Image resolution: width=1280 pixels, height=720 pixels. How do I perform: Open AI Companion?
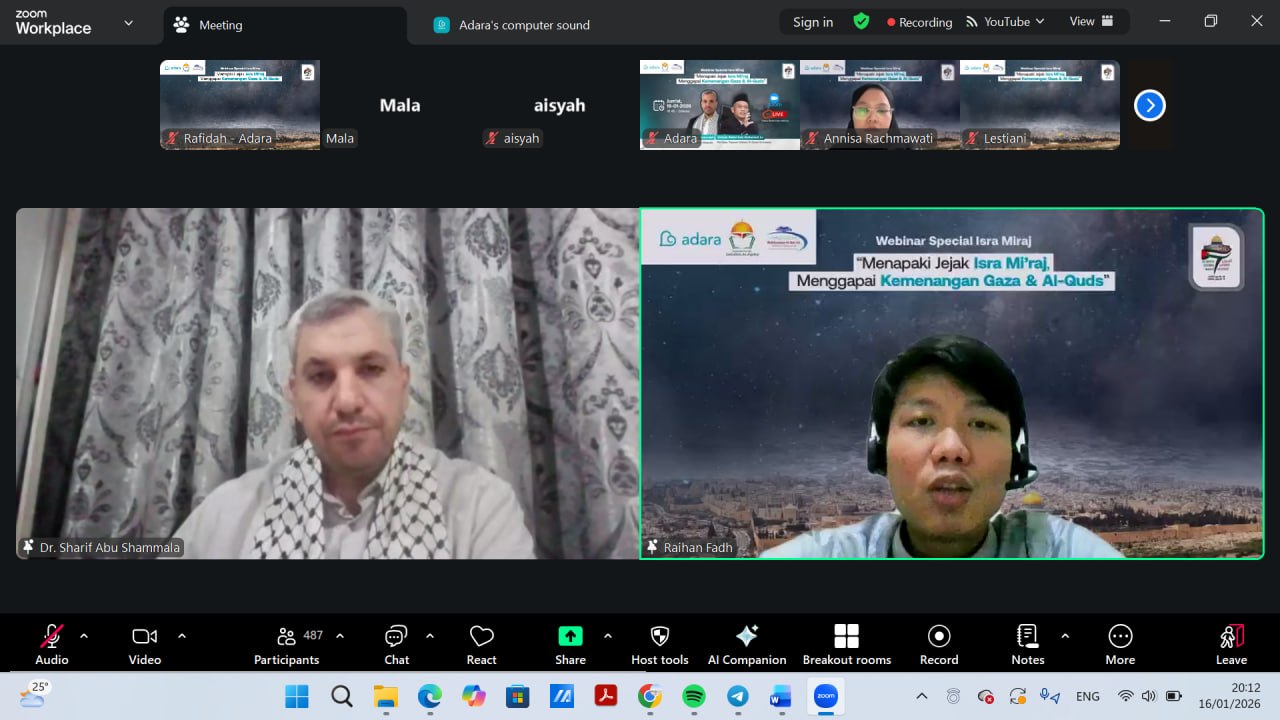[746, 644]
